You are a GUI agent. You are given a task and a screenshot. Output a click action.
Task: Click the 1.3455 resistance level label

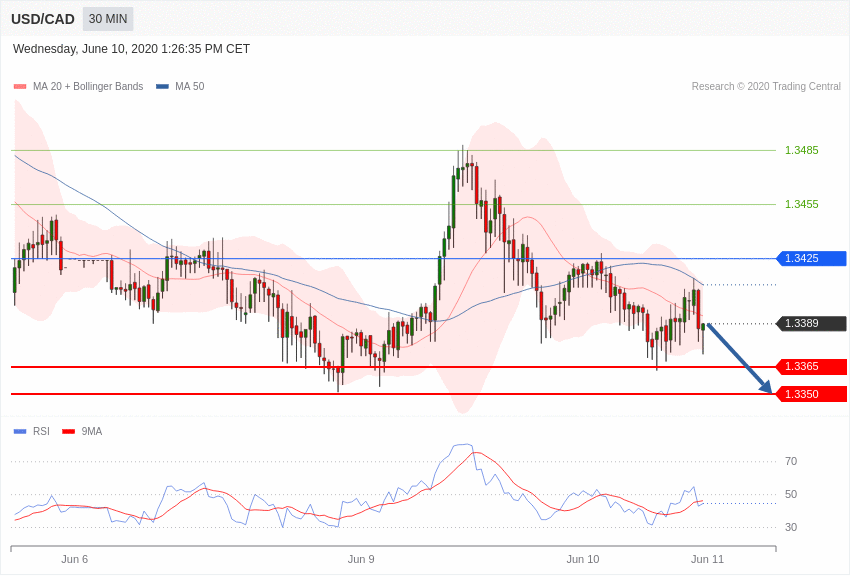point(802,204)
